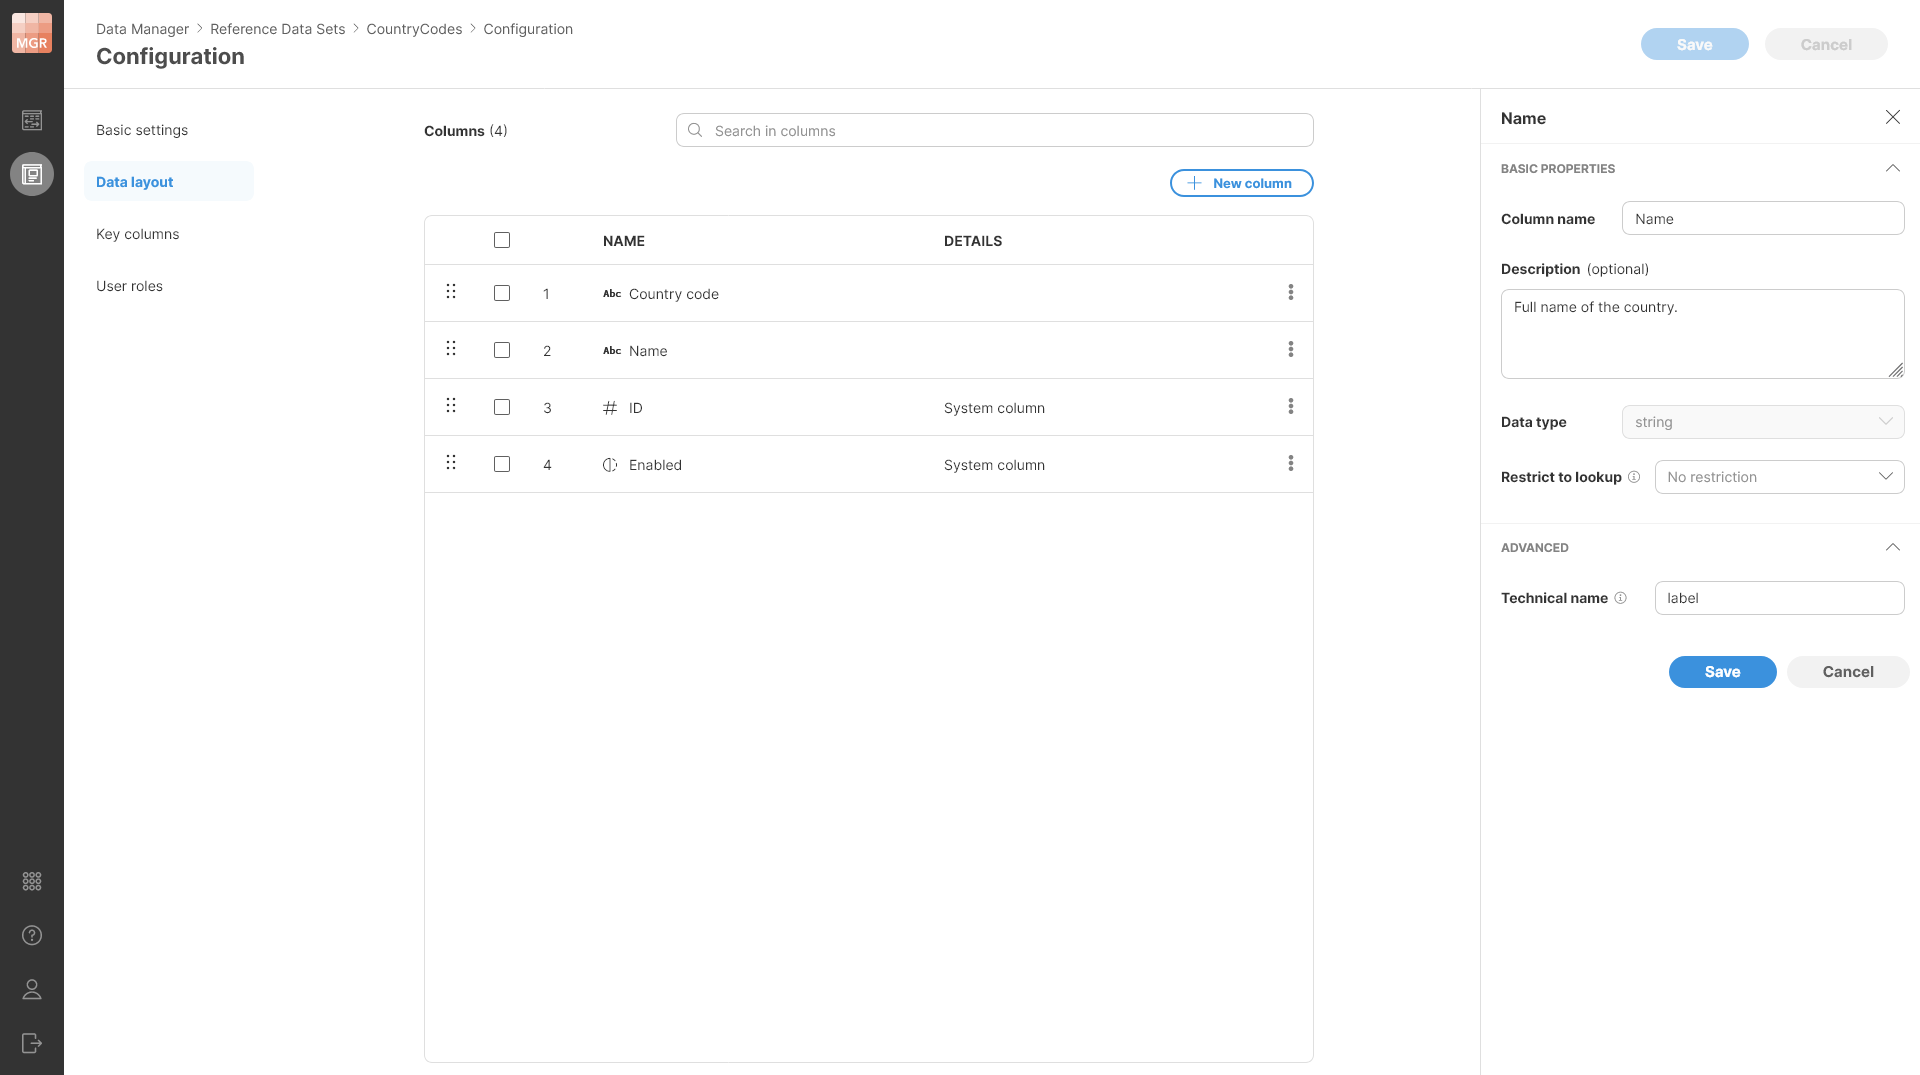Grab the drag handle of the ID row

coord(451,405)
